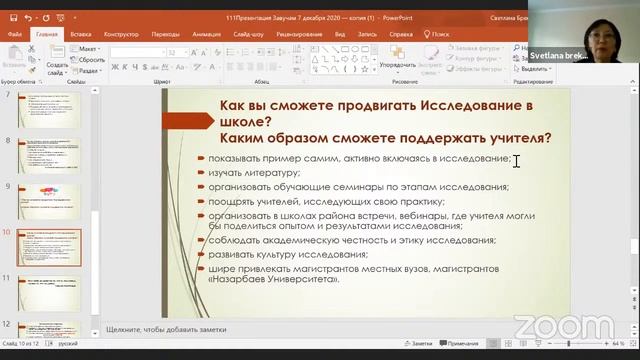Image resolution: width=640 pixels, height=360 pixels.
Task: Decrease the font size
Action: 204,52
